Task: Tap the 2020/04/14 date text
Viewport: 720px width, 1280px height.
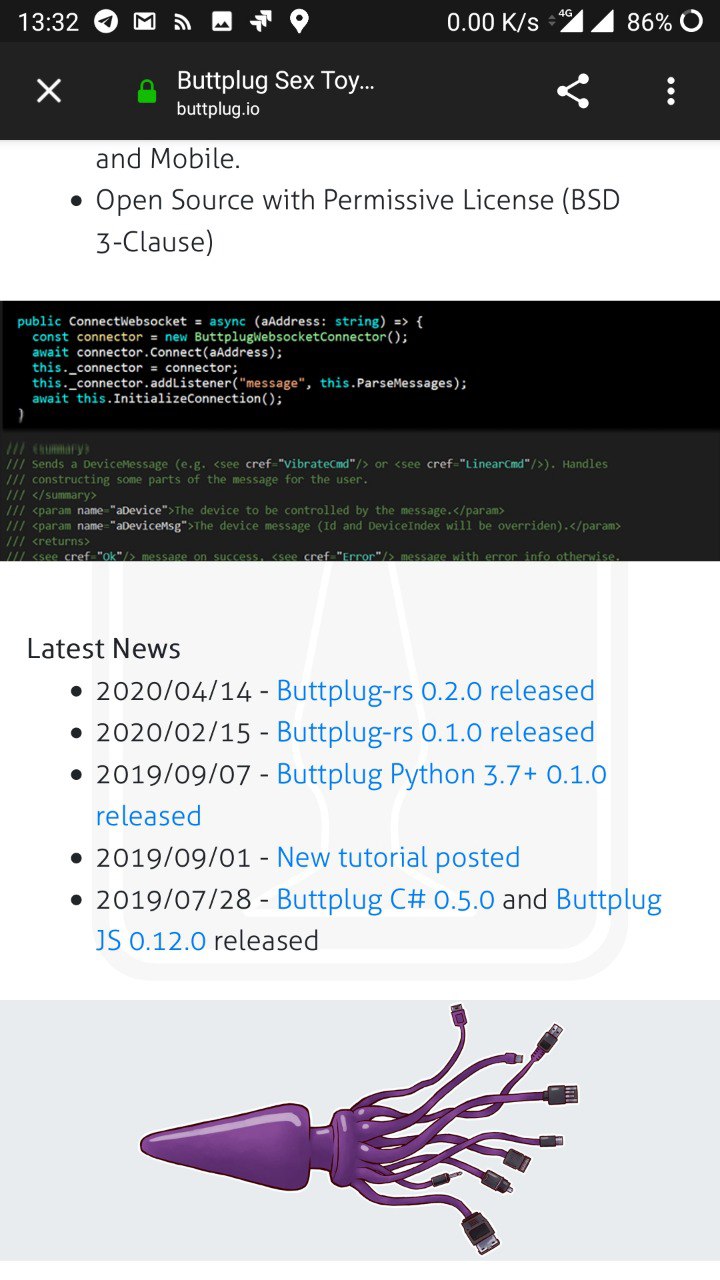Action: coord(173,691)
